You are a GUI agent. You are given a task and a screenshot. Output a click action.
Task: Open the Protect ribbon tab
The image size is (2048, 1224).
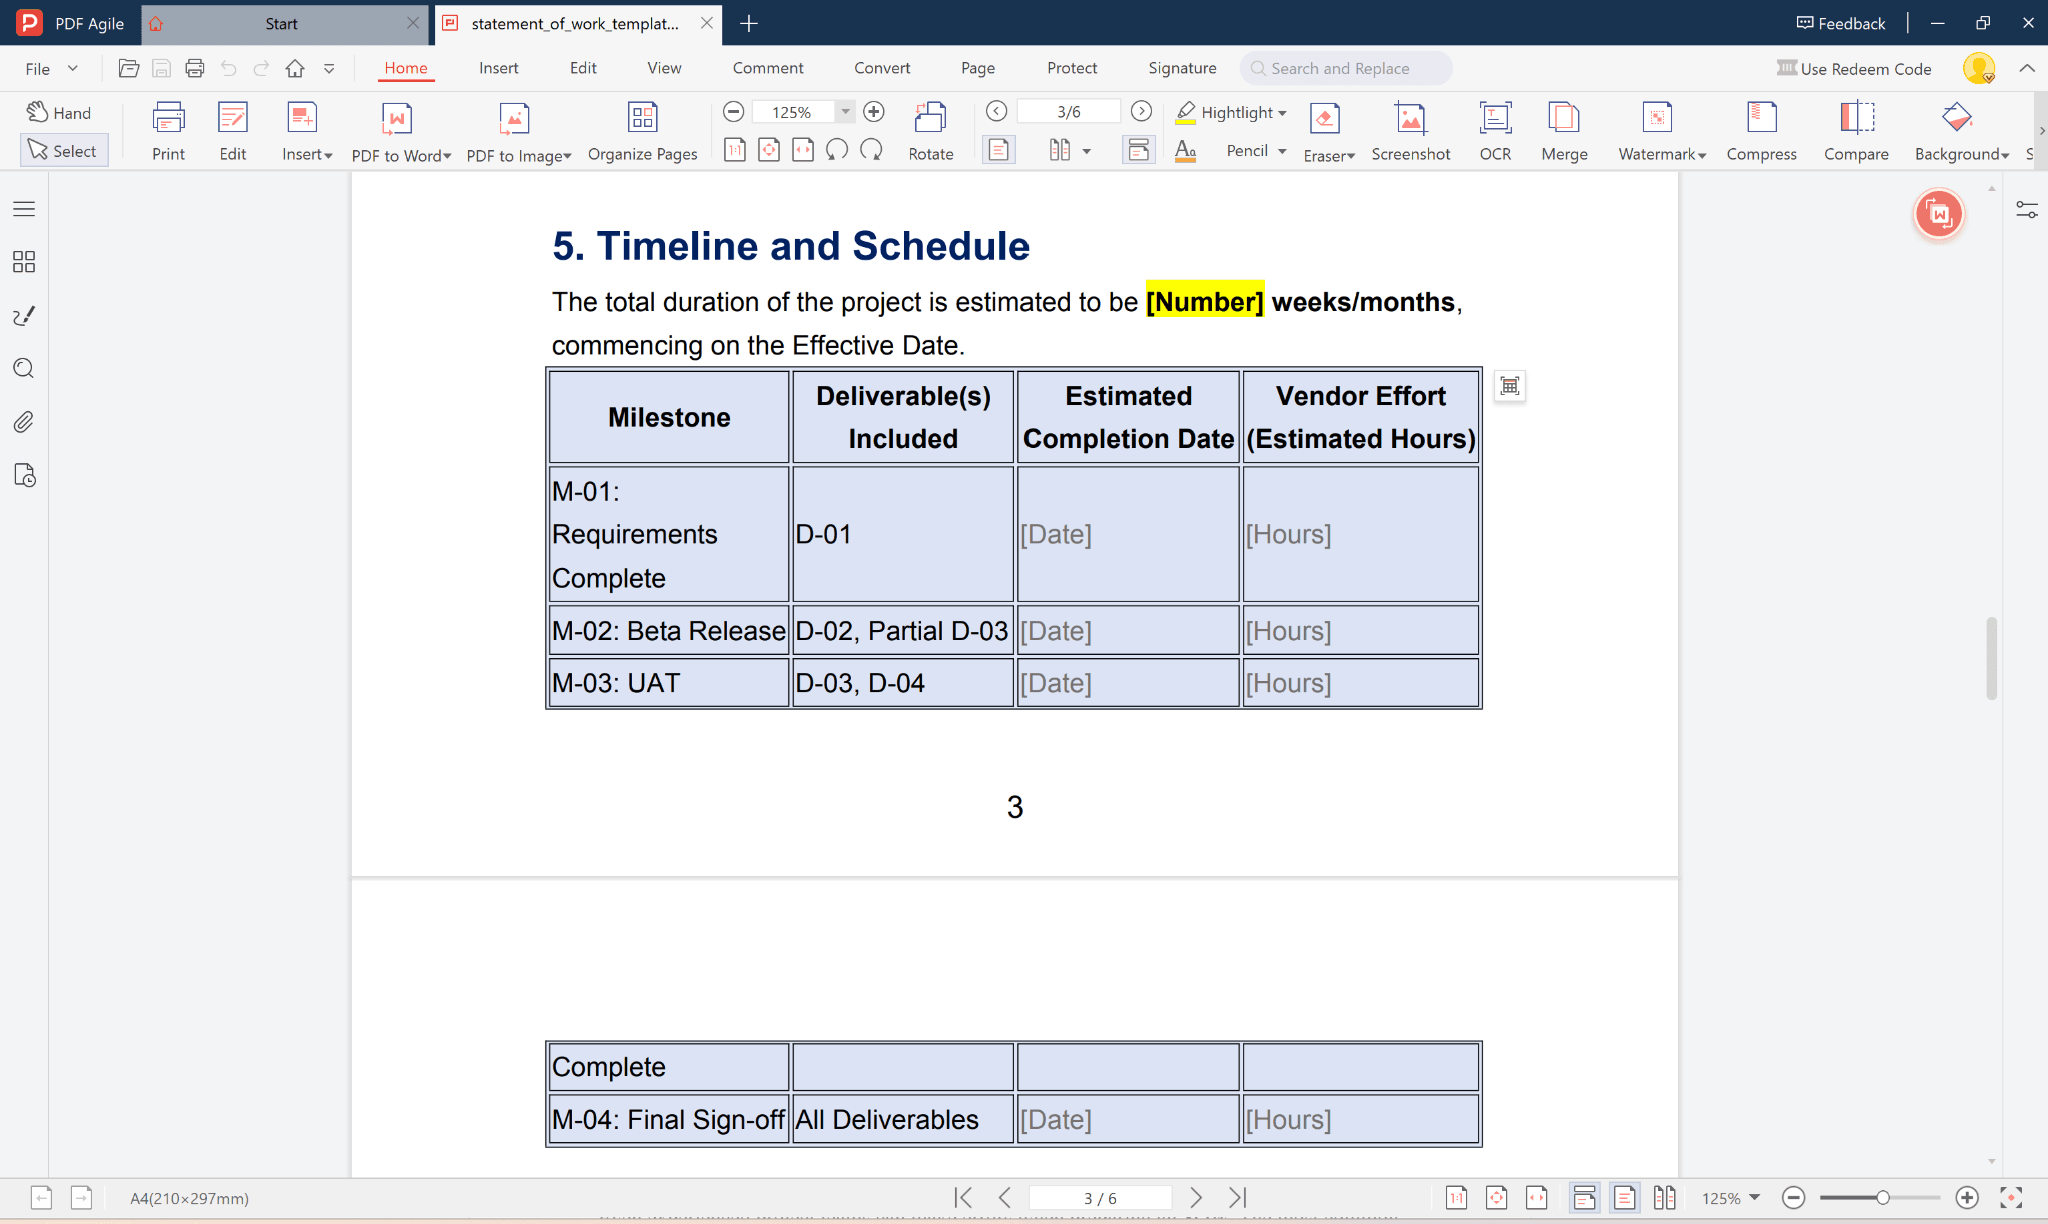tap(1071, 68)
